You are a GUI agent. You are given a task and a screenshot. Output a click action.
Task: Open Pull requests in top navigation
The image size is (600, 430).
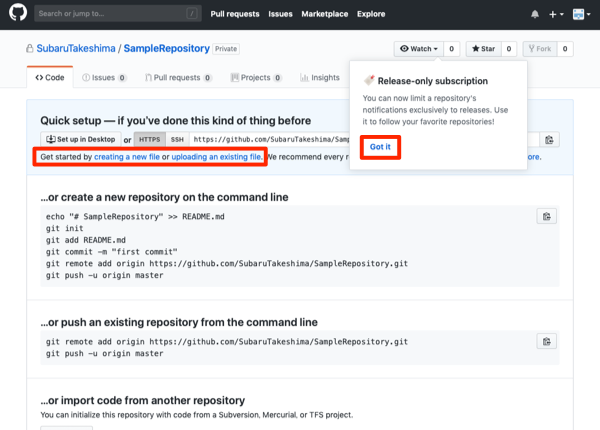pos(235,14)
